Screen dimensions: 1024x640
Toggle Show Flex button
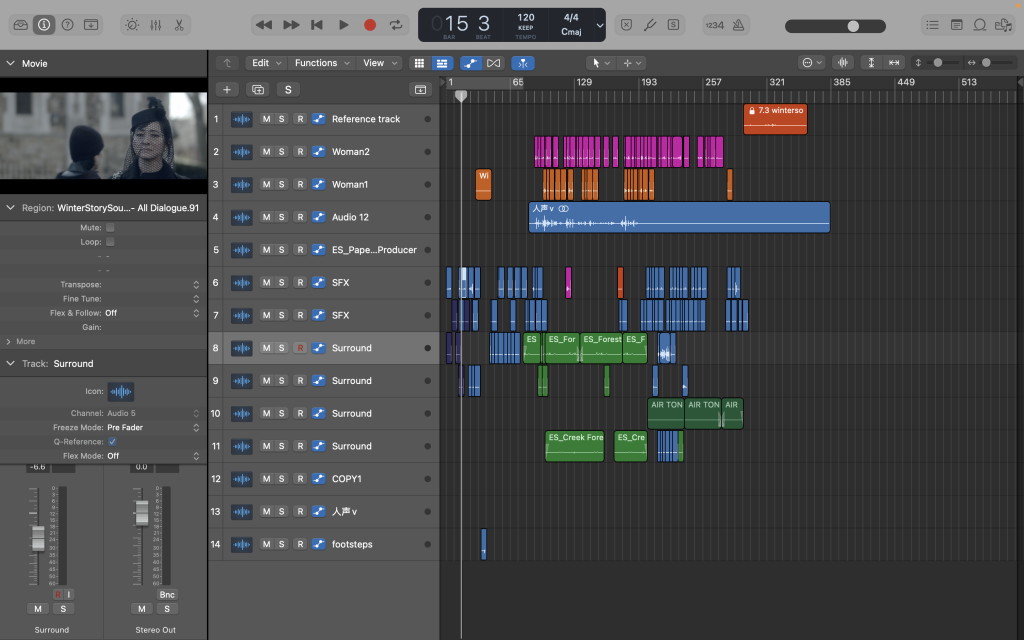[x=494, y=63]
